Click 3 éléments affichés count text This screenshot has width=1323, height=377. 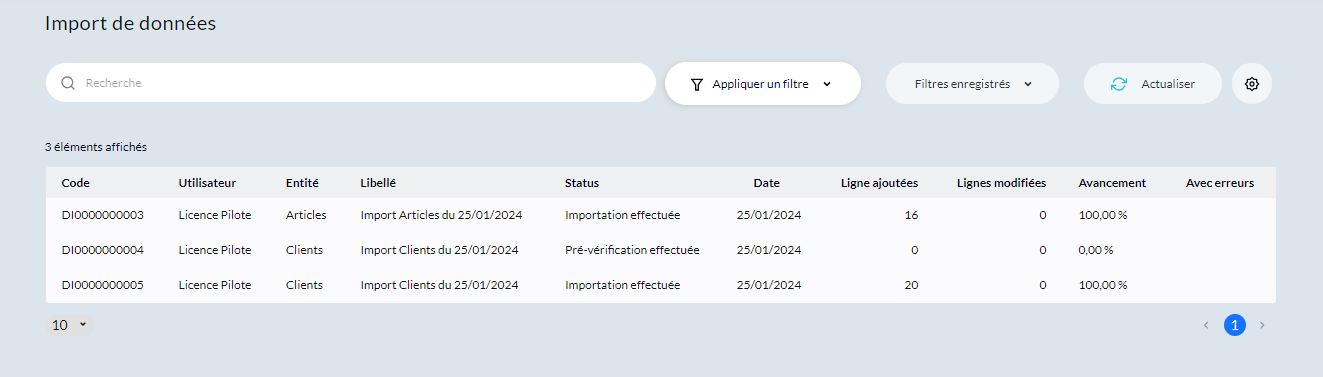pyautogui.click(x=96, y=147)
